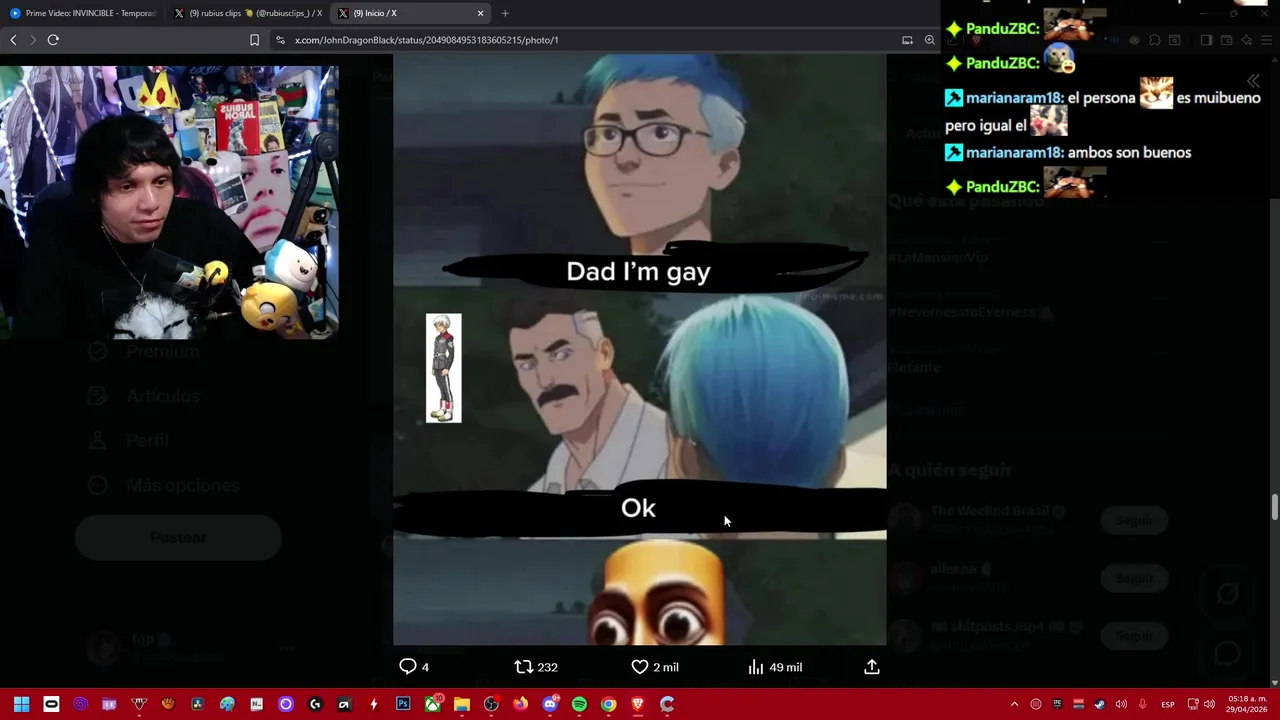This screenshot has height=720, width=1280.
Task: Open Steam icon in system tray
Action: point(1099,704)
